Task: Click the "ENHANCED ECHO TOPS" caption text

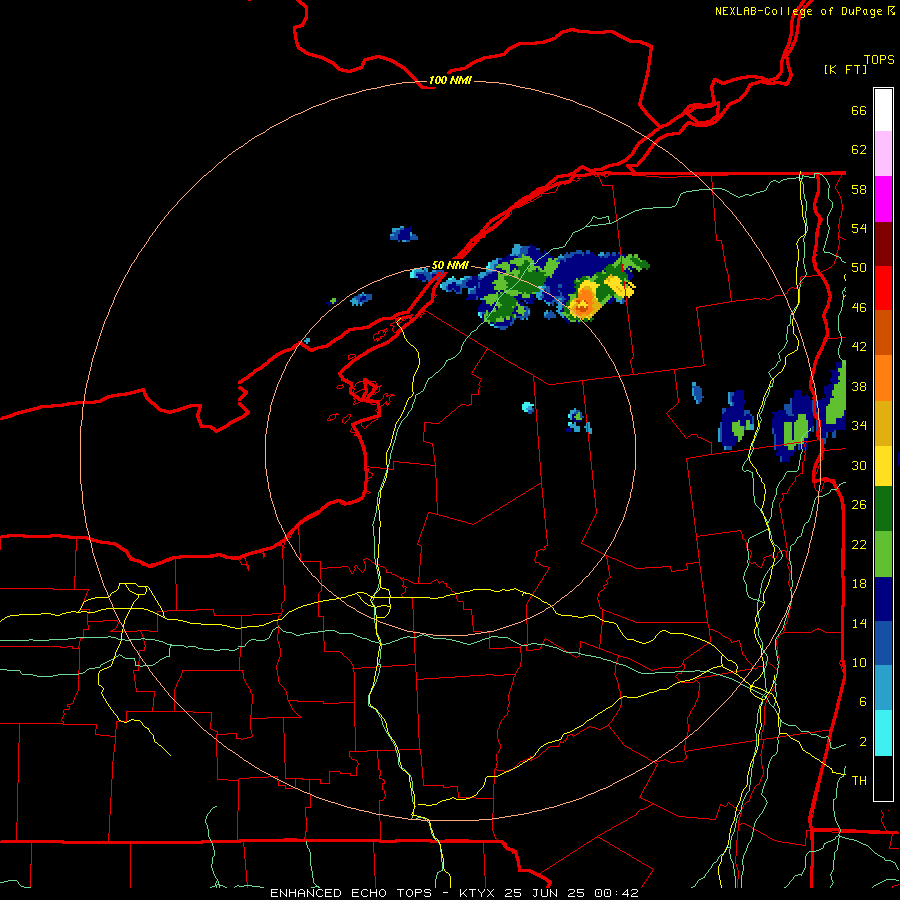Action: point(351,893)
